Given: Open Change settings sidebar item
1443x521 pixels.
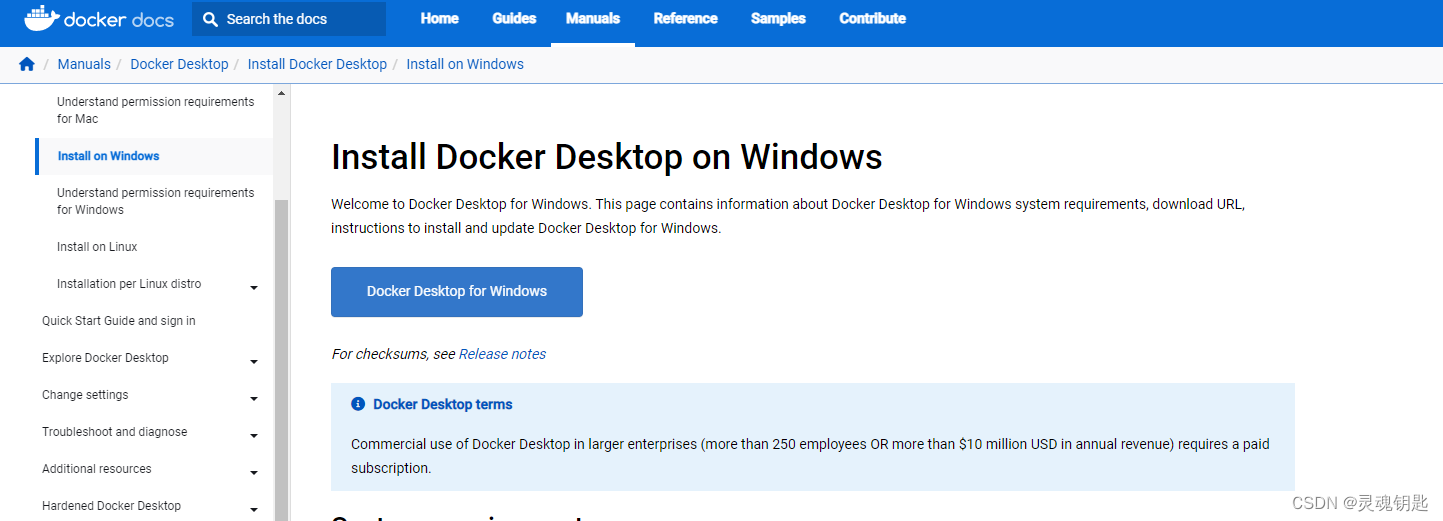Looking at the screenshot, I should 85,395.
